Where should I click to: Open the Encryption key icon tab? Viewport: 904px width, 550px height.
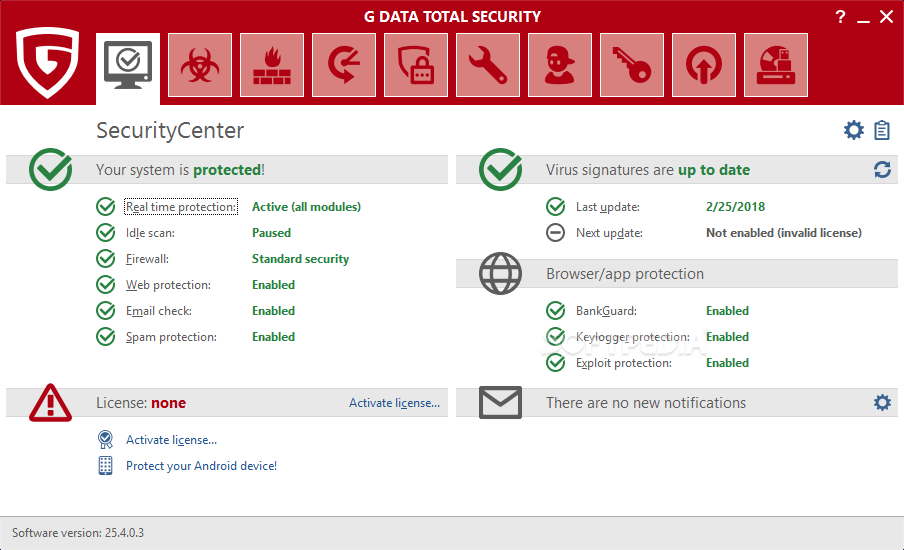point(632,65)
